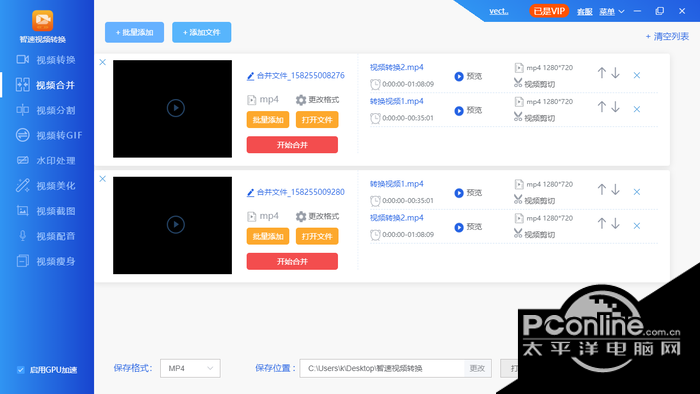Open 水印处理 in sidebar
Image resolution: width=700 pixels, height=394 pixels.
click(x=46, y=160)
